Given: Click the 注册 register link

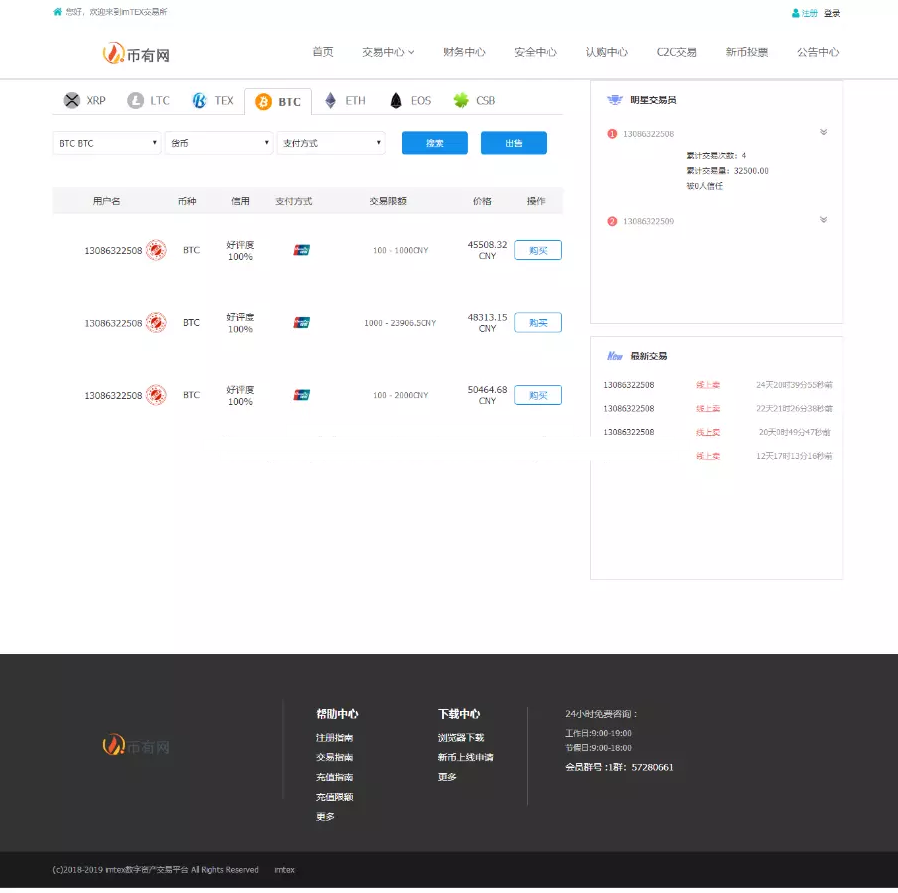Looking at the screenshot, I should pos(809,13).
